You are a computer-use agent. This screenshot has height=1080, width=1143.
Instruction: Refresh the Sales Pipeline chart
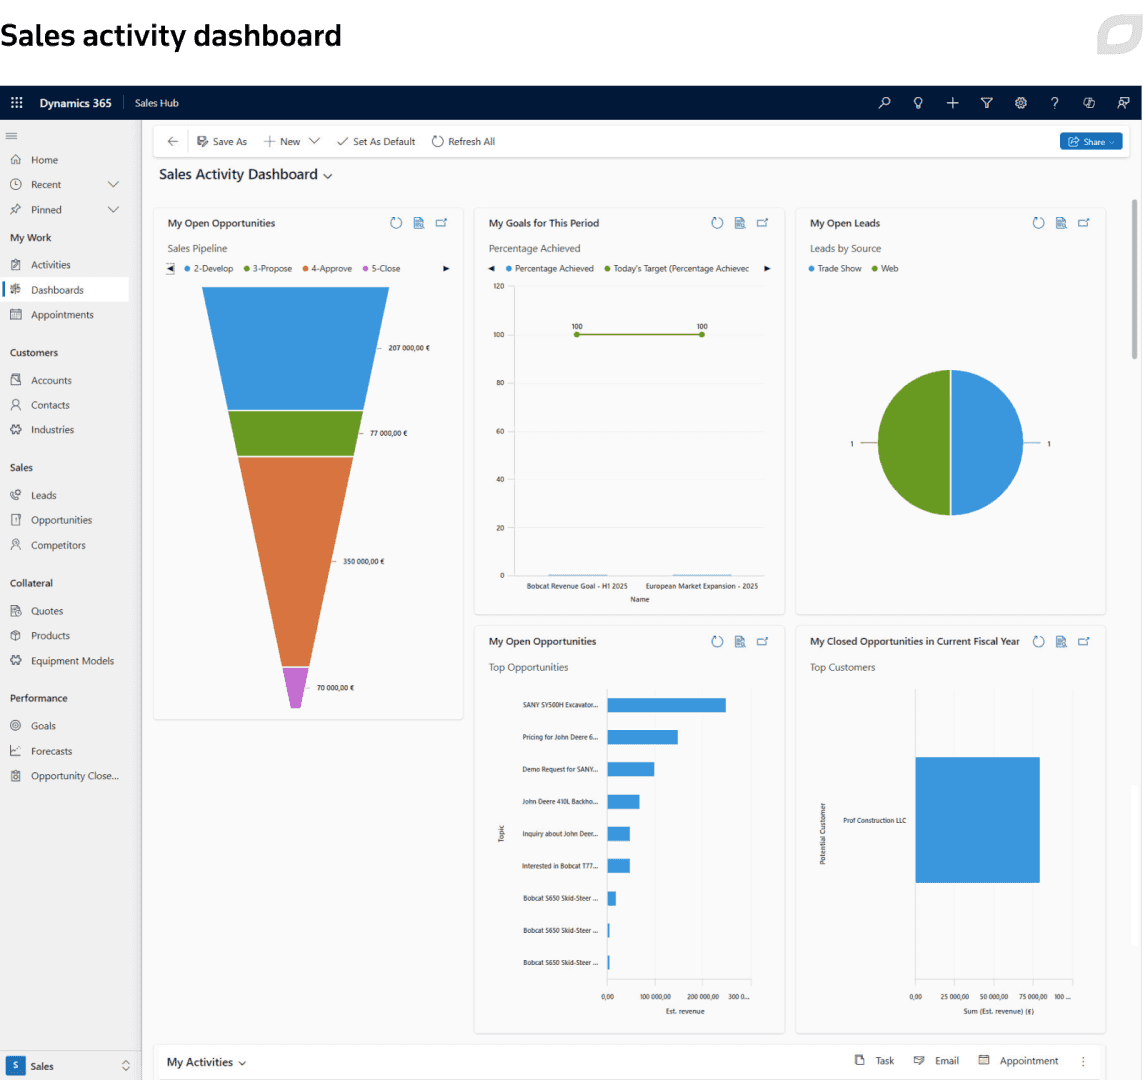[396, 223]
